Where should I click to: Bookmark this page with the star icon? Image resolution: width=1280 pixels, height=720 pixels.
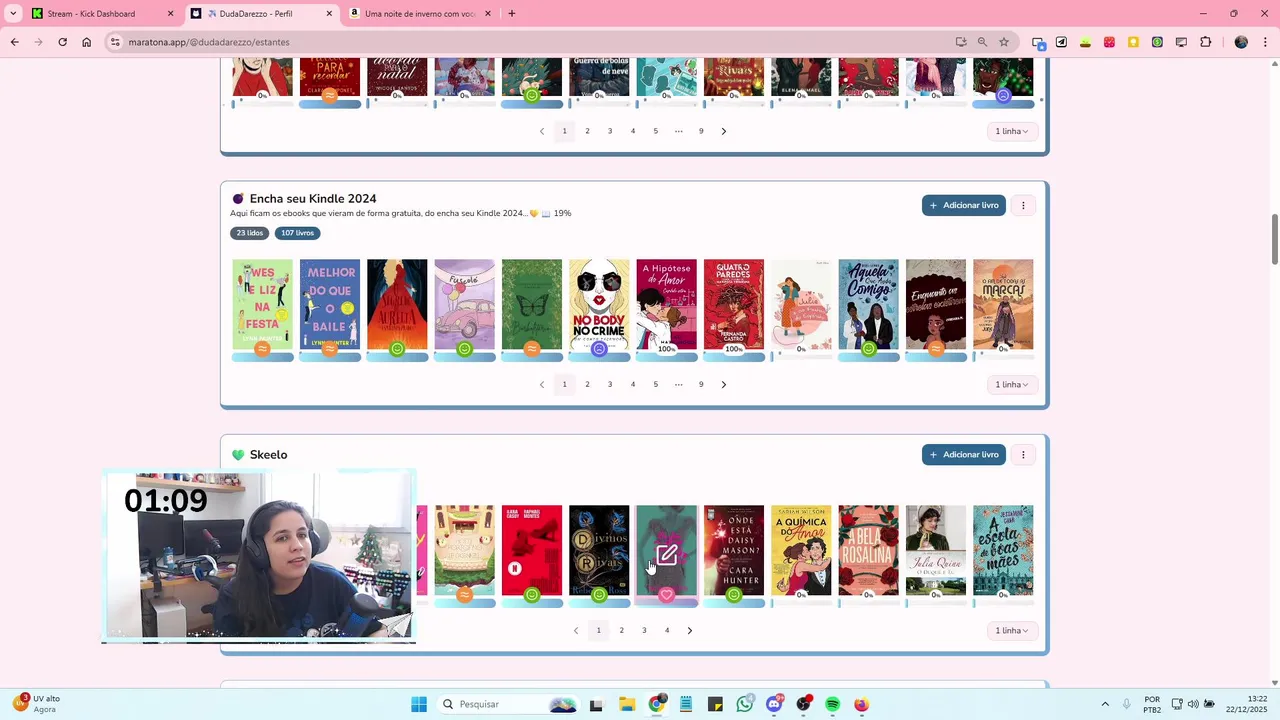point(1004,42)
